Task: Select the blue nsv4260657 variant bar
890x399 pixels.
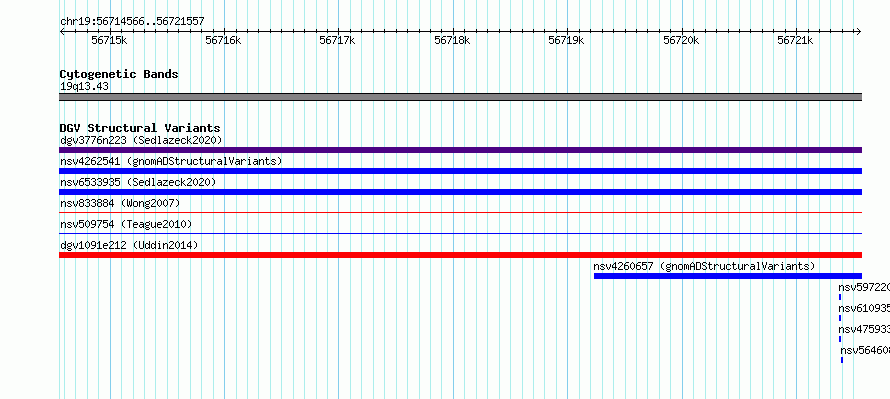Action: (728, 276)
